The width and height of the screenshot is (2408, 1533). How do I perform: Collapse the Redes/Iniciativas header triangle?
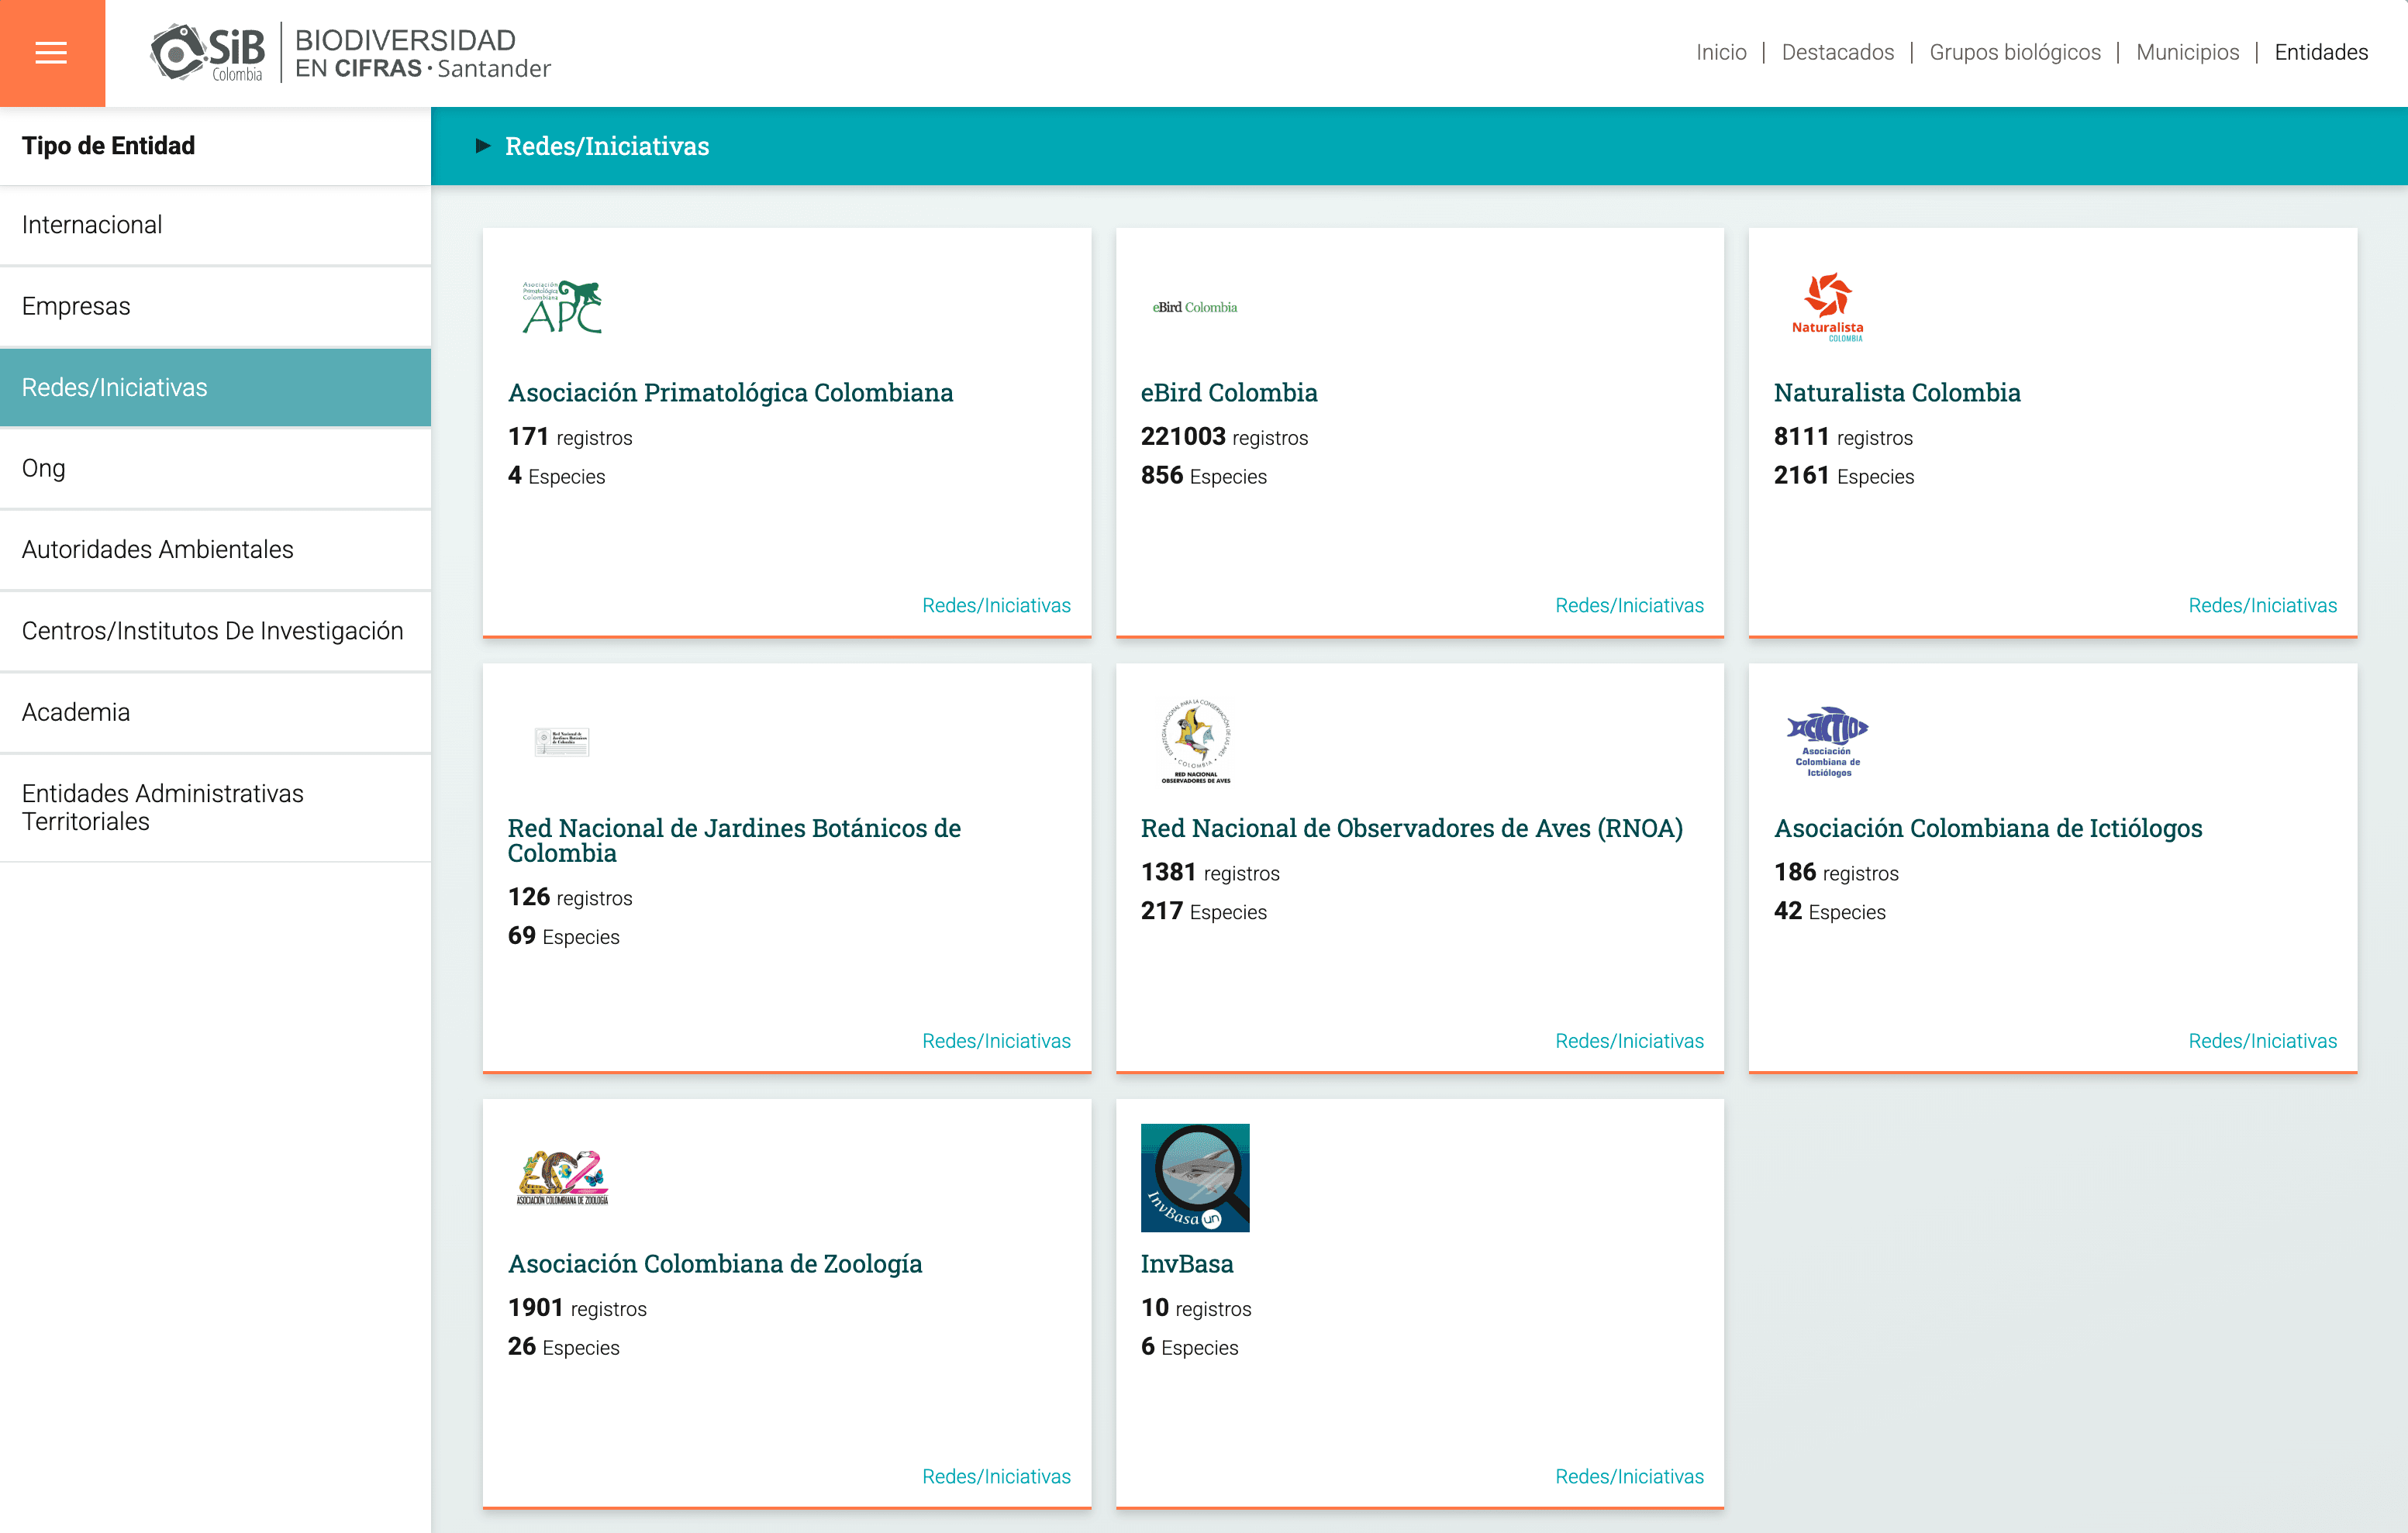tap(483, 146)
